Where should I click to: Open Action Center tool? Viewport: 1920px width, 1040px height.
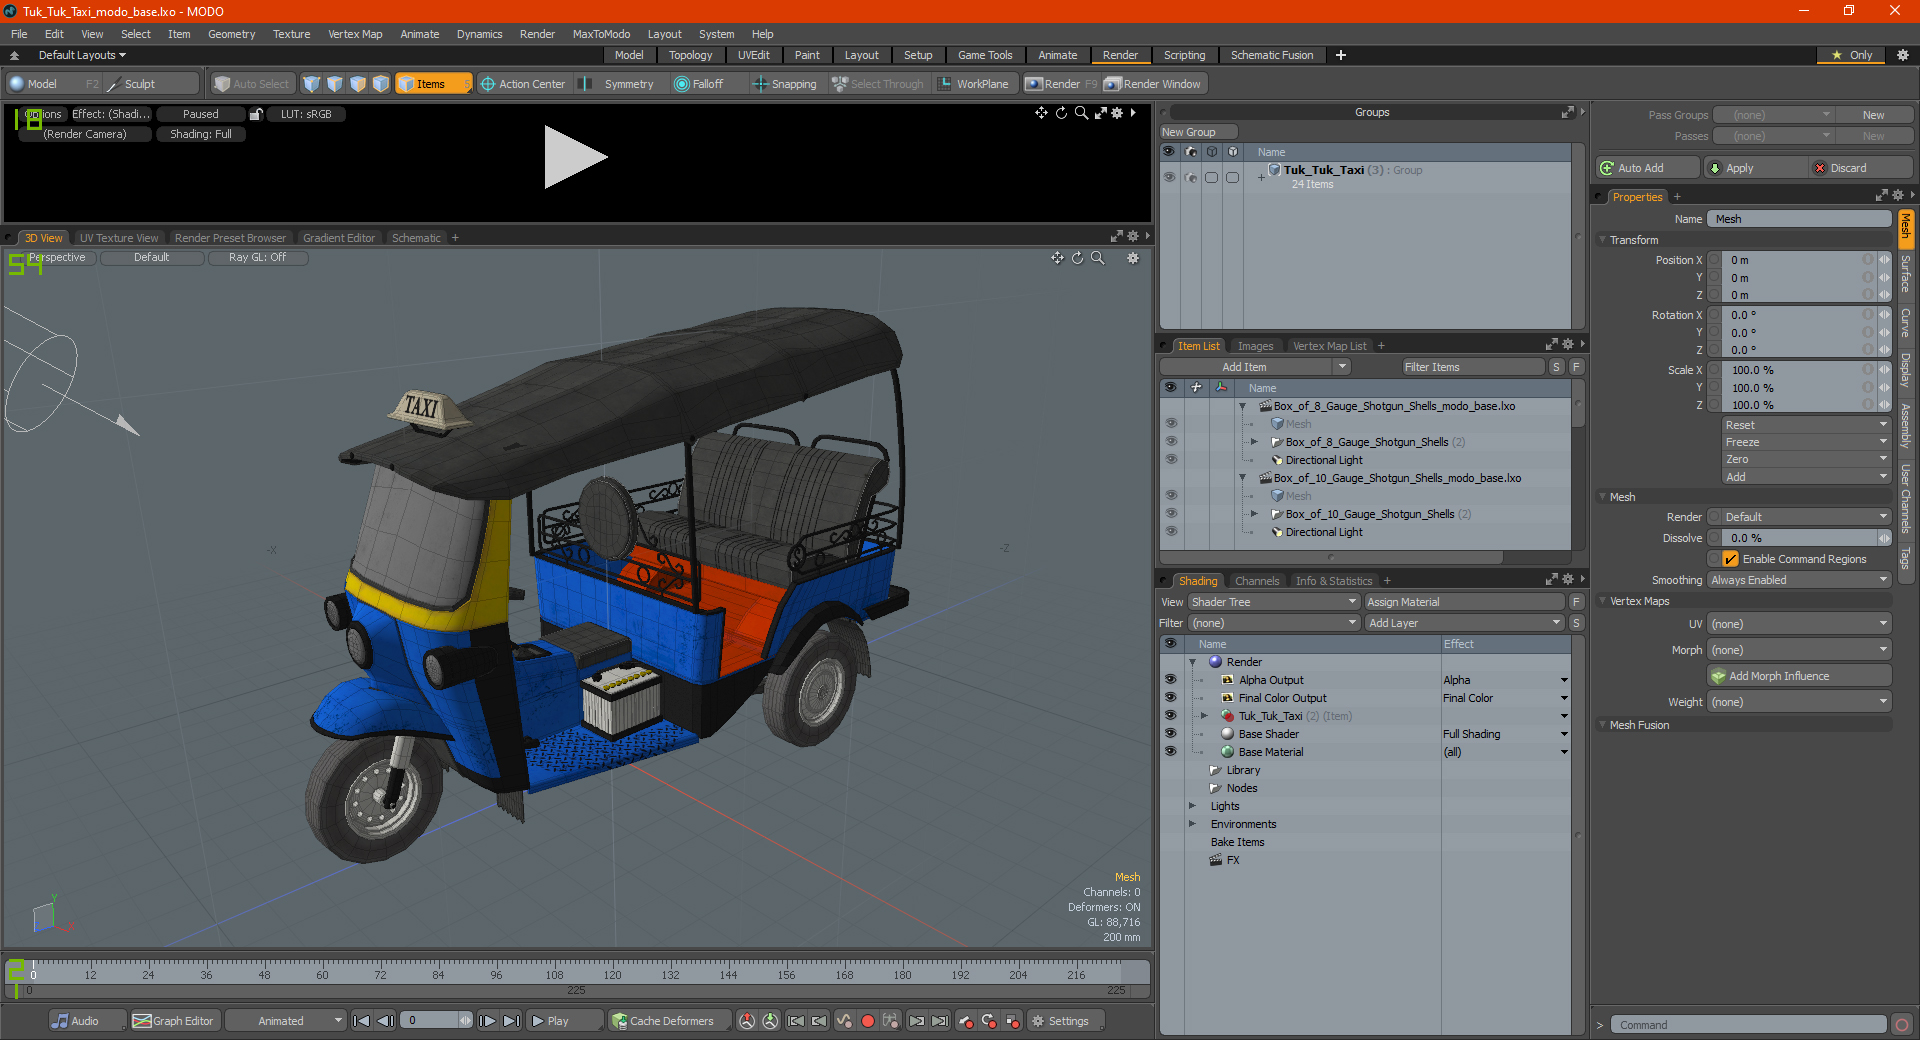click(523, 84)
